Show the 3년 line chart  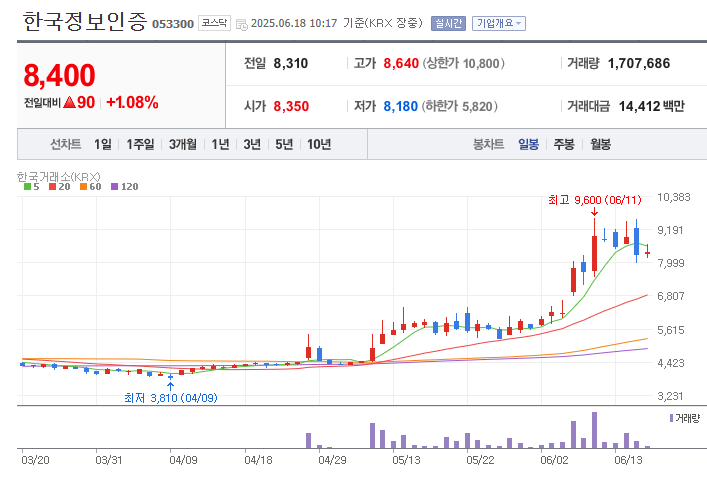[x=252, y=144]
